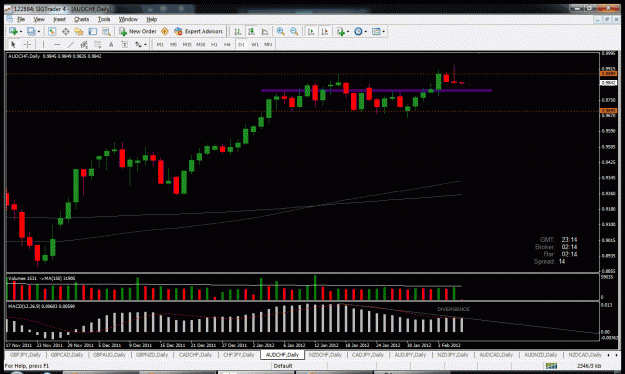Expand the Periodicity dropdown arrow

tap(366, 31)
